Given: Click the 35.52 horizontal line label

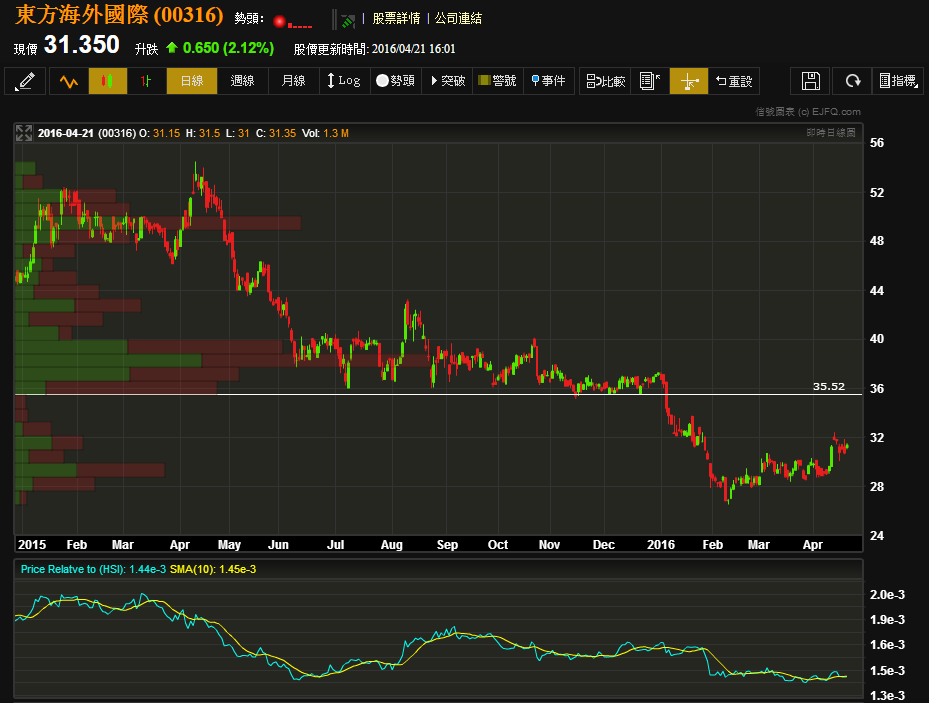Looking at the screenshot, I should click(828, 386).
